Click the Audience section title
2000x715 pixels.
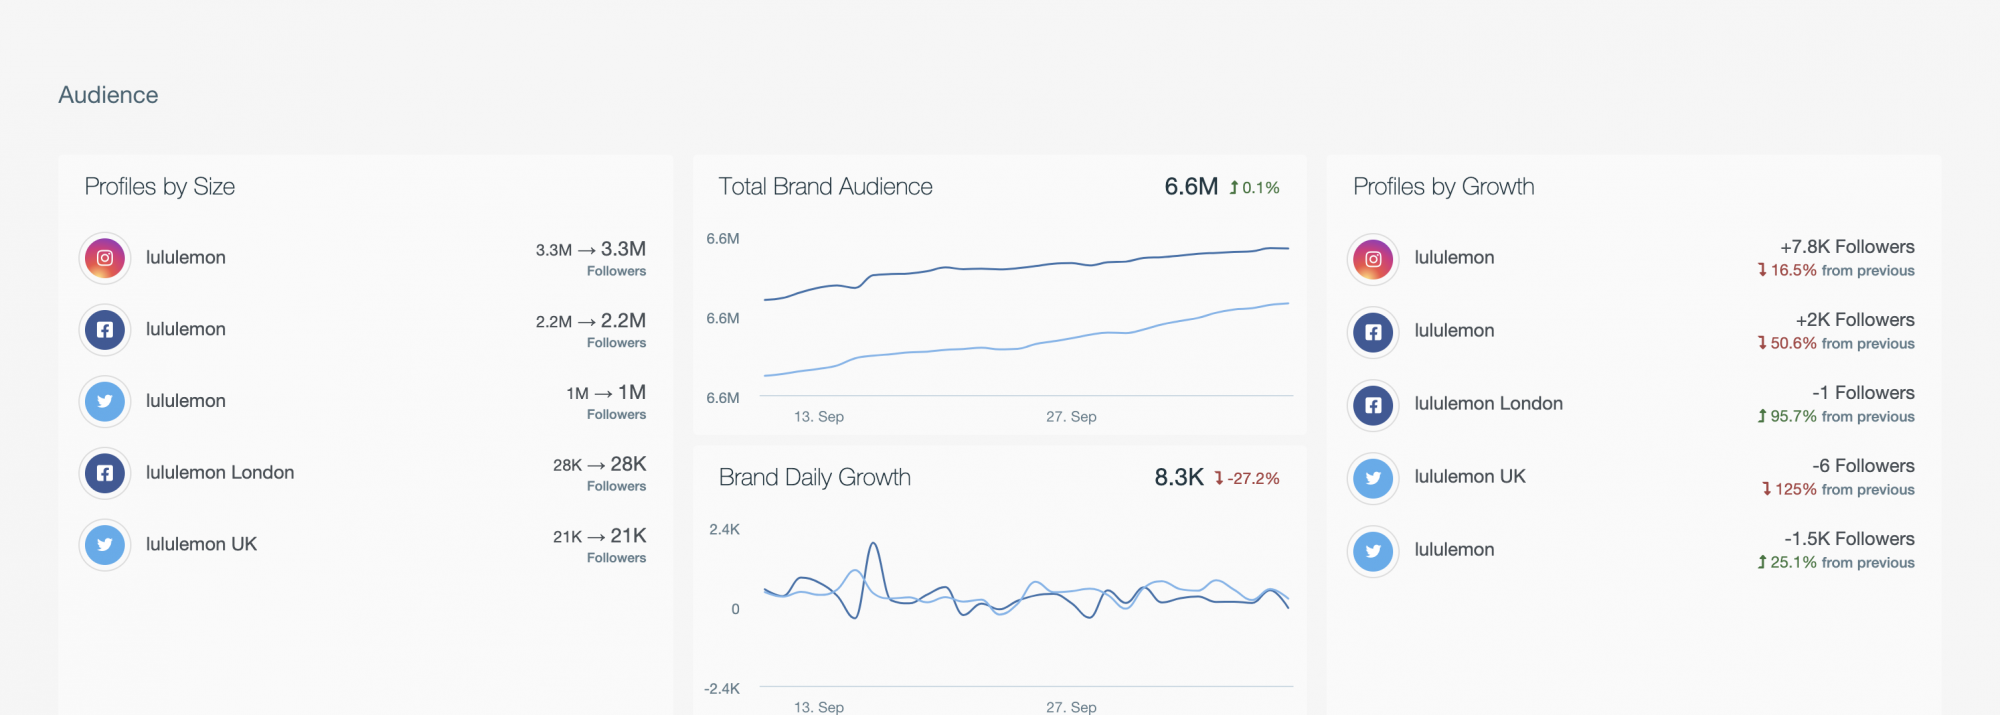(108, 95)
